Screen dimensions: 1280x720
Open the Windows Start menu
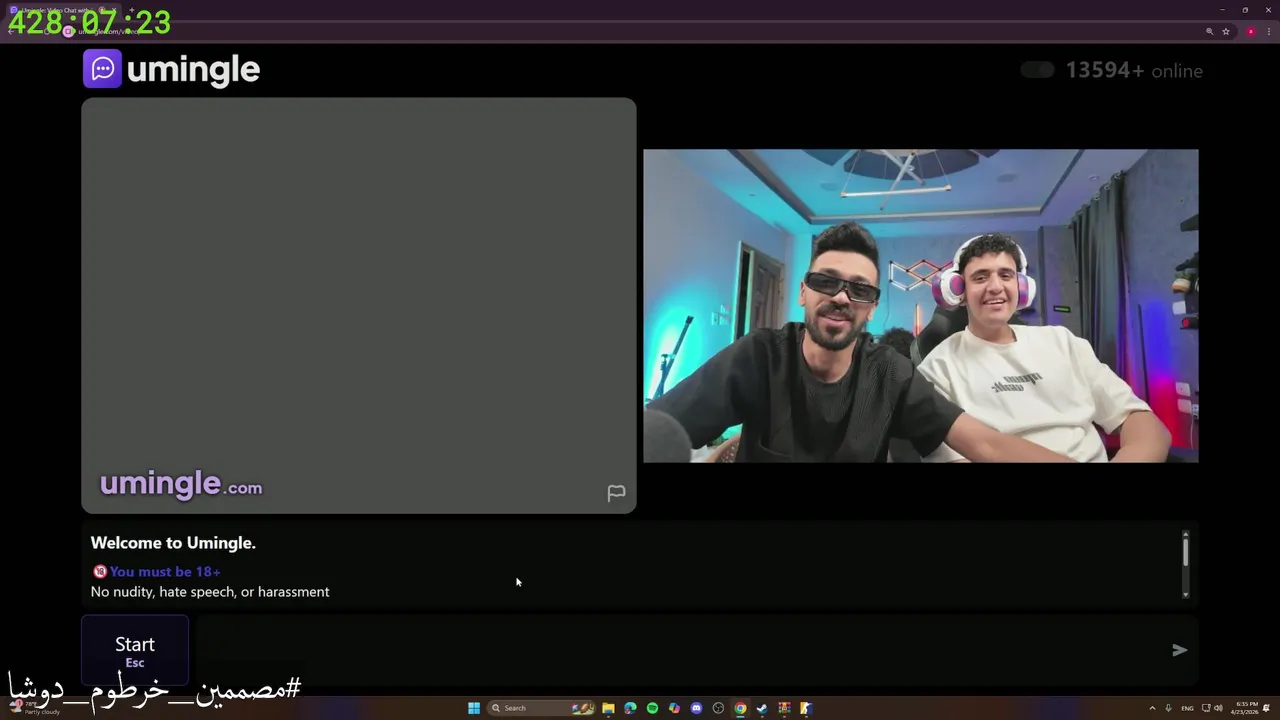tap(474, 708)
